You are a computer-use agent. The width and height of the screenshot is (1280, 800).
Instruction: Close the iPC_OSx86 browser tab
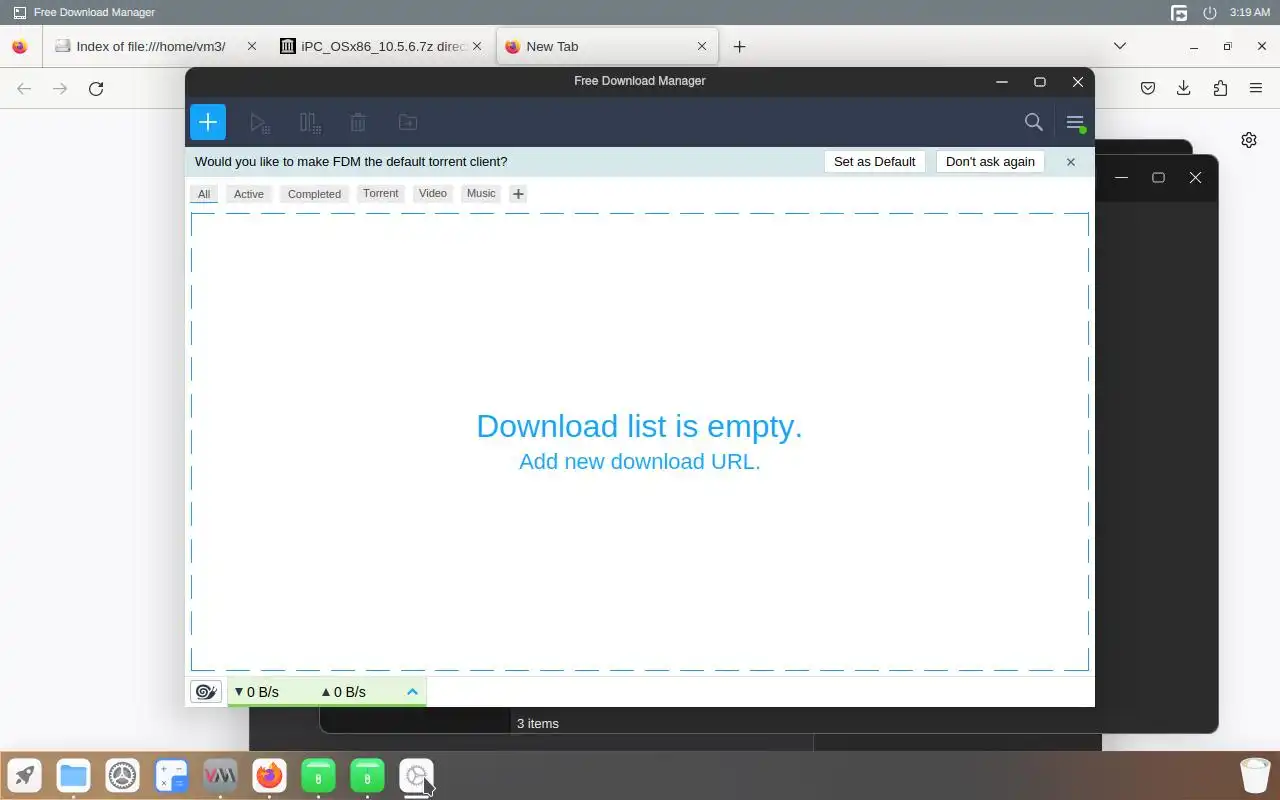(x=477, y=46)
